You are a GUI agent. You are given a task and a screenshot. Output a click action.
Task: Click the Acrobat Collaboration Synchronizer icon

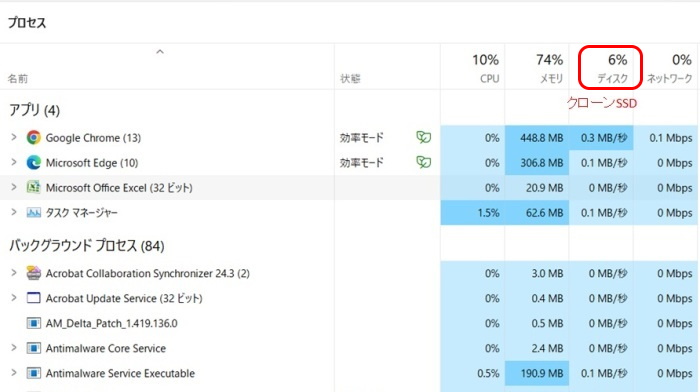pyautogui.click(x=33, y=273)
